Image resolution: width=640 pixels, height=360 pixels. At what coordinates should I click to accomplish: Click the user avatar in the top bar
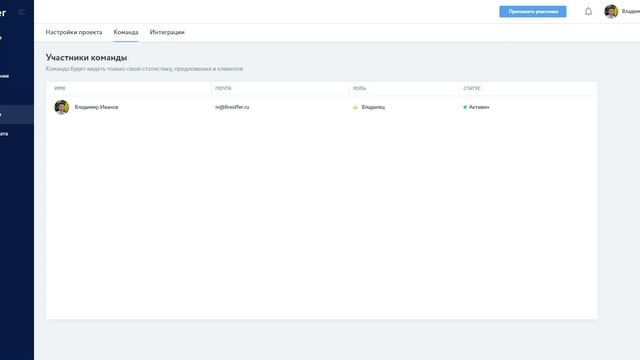coord(611,11)
